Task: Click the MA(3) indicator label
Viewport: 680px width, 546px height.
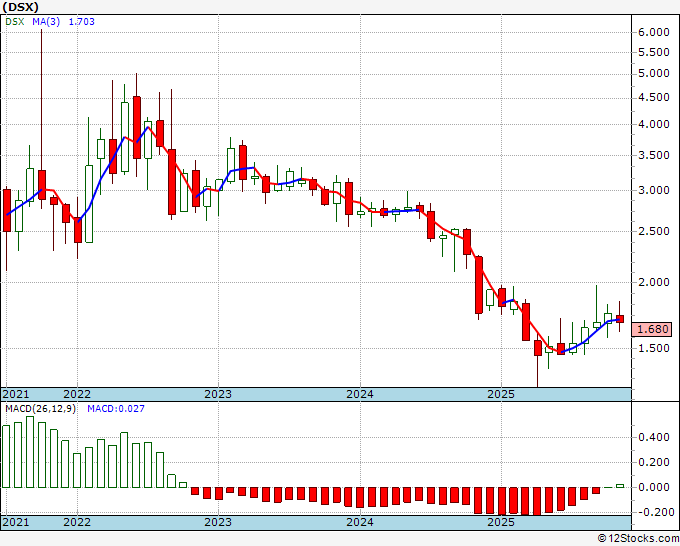Action: (46, 22)
